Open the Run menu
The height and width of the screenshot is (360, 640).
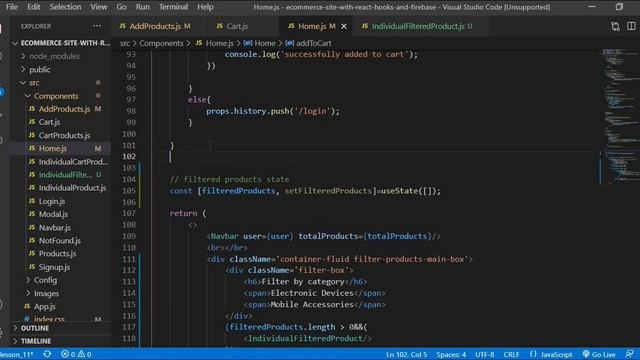click(x=142, y=7)
